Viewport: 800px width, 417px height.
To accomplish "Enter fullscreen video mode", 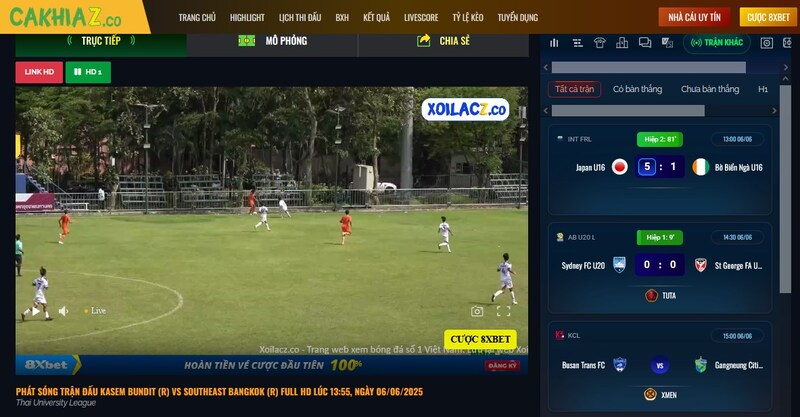I will pyautogui.click(x=504, y=311).
